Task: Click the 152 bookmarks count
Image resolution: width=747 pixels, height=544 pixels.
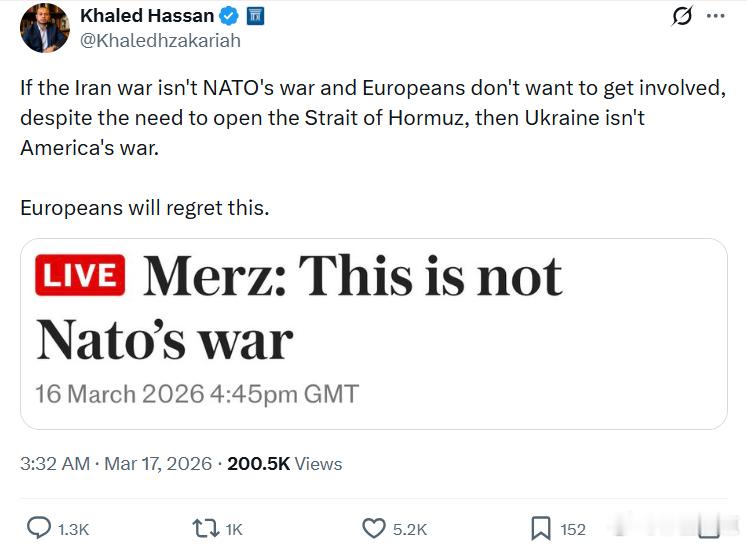Action: [573, 529]
